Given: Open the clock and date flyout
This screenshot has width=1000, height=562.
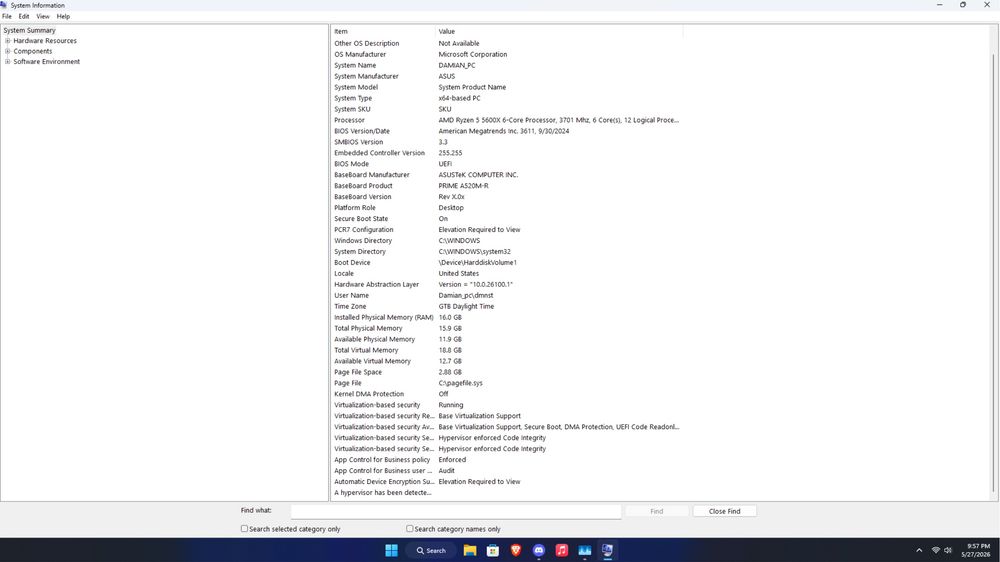Looking at the screenshot, I should 978,551.
